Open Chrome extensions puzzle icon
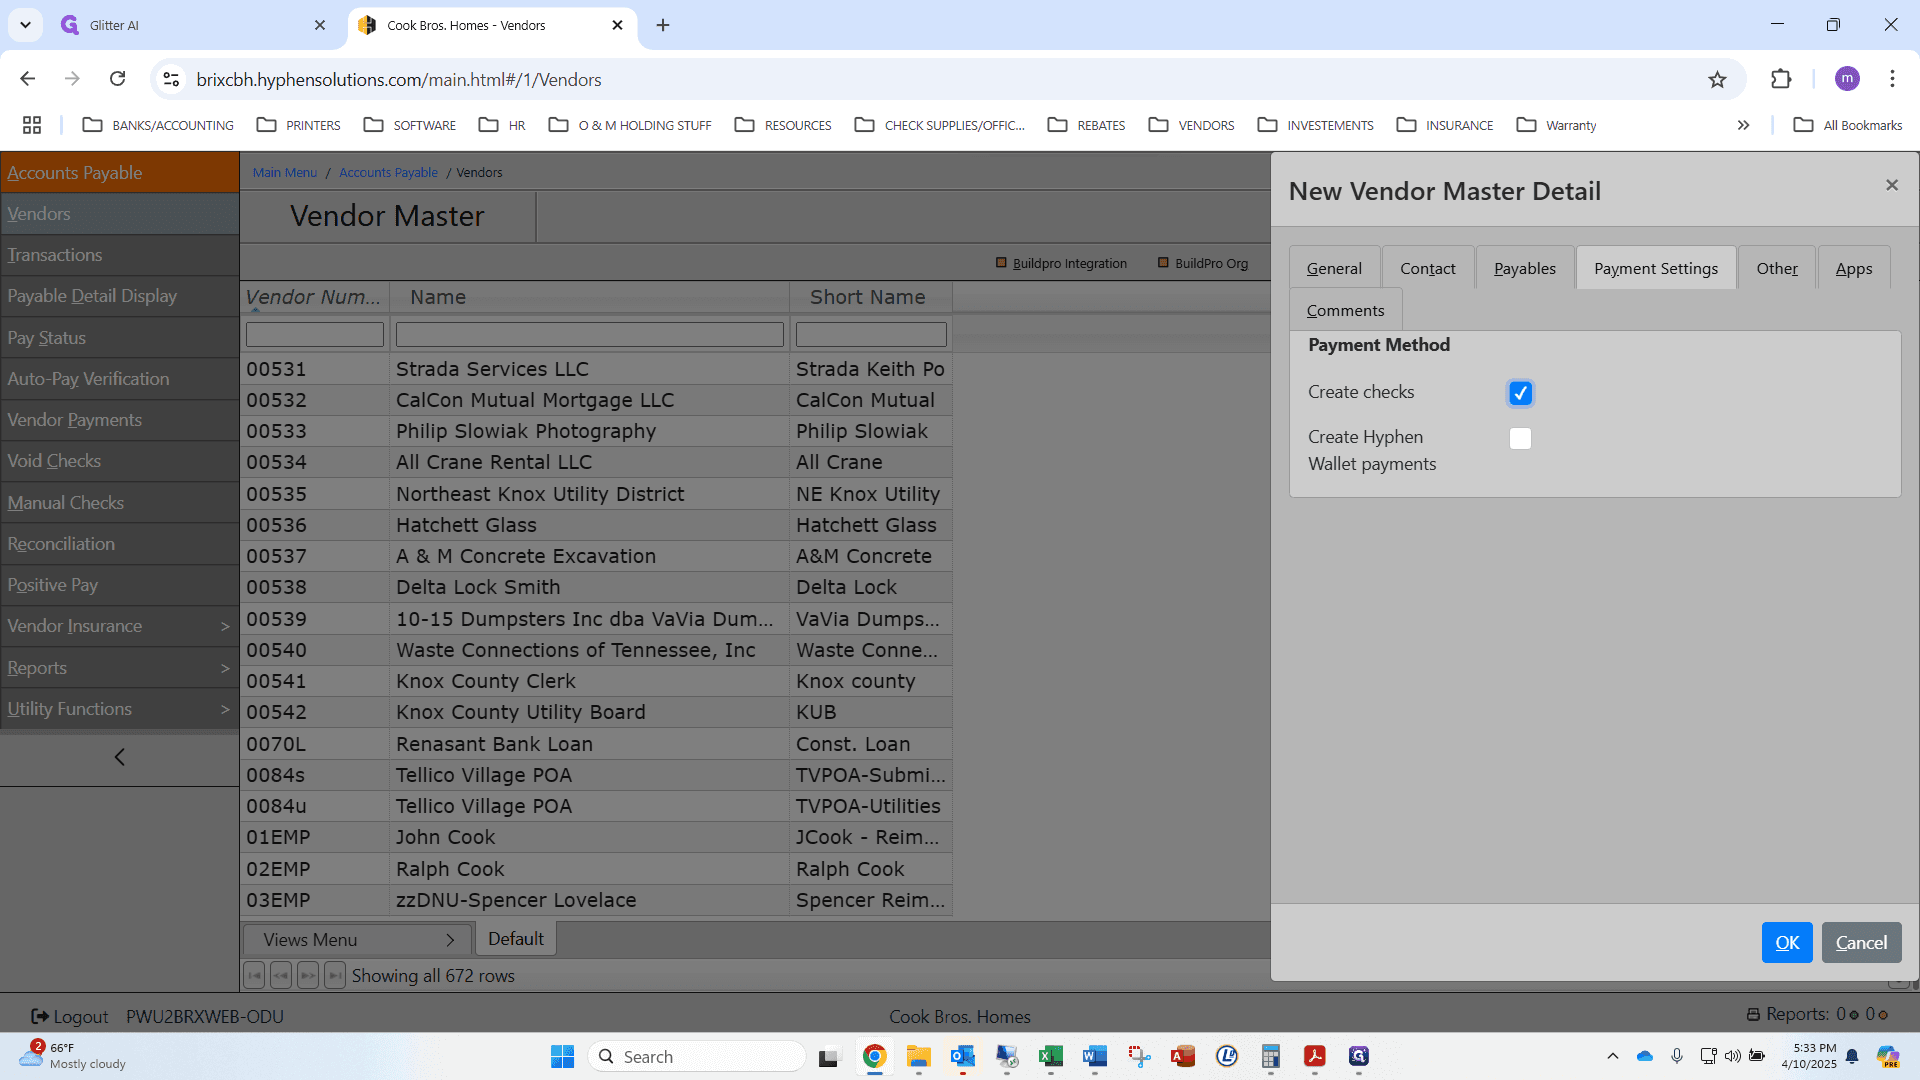 click(1781, 80)
